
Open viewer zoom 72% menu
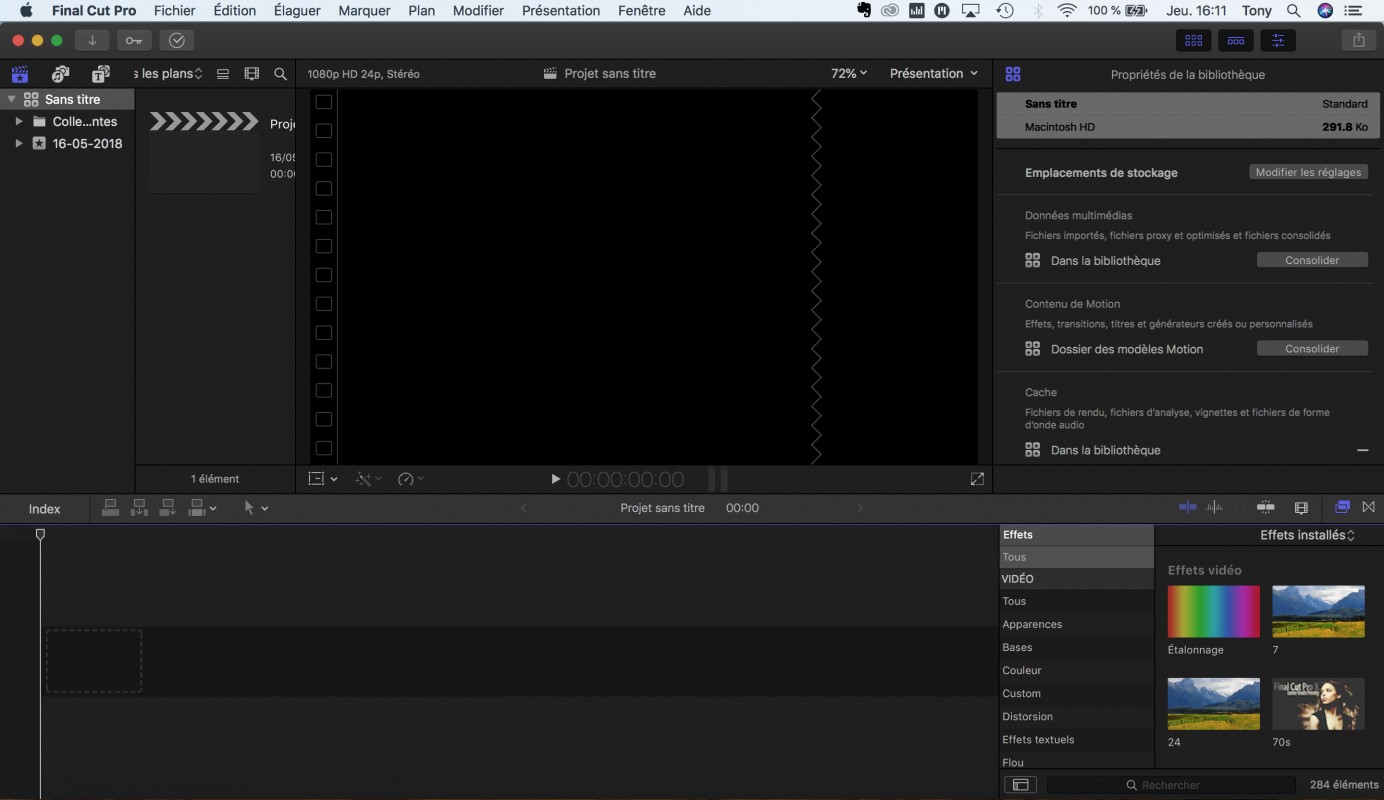click(849, 73)
